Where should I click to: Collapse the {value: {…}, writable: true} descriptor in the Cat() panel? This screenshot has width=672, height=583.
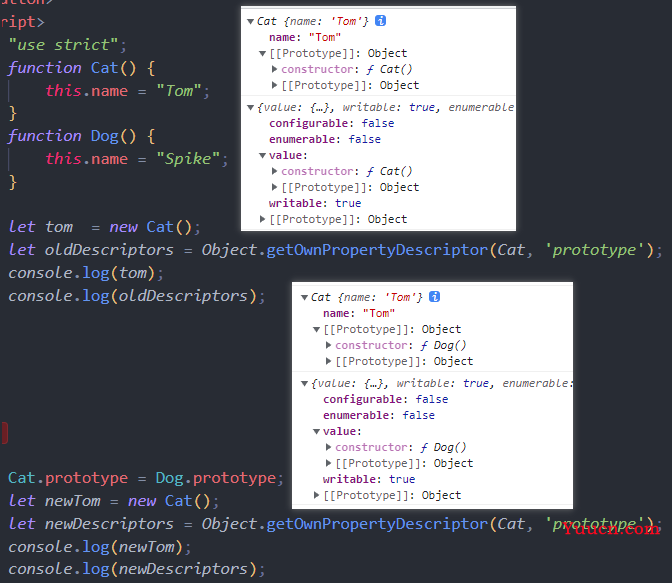250,108
